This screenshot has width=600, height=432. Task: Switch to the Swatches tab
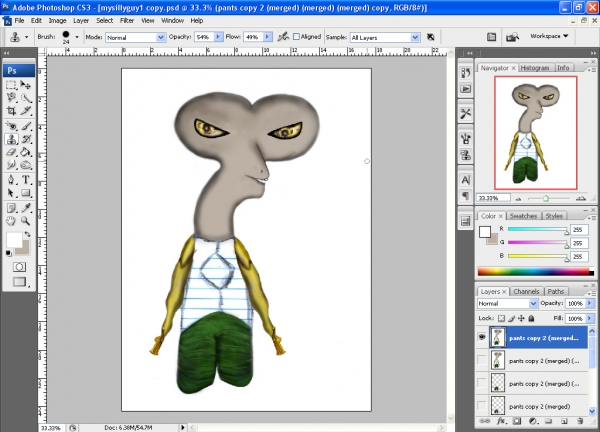tap(523, 216)
